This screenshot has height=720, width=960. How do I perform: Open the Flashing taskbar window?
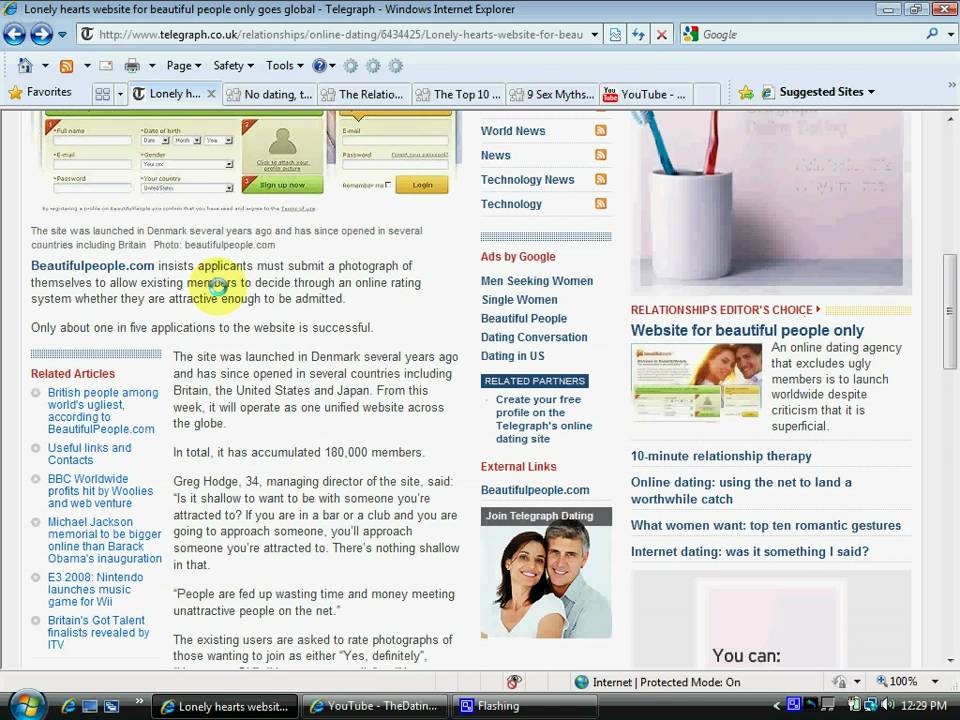(523, 706)
